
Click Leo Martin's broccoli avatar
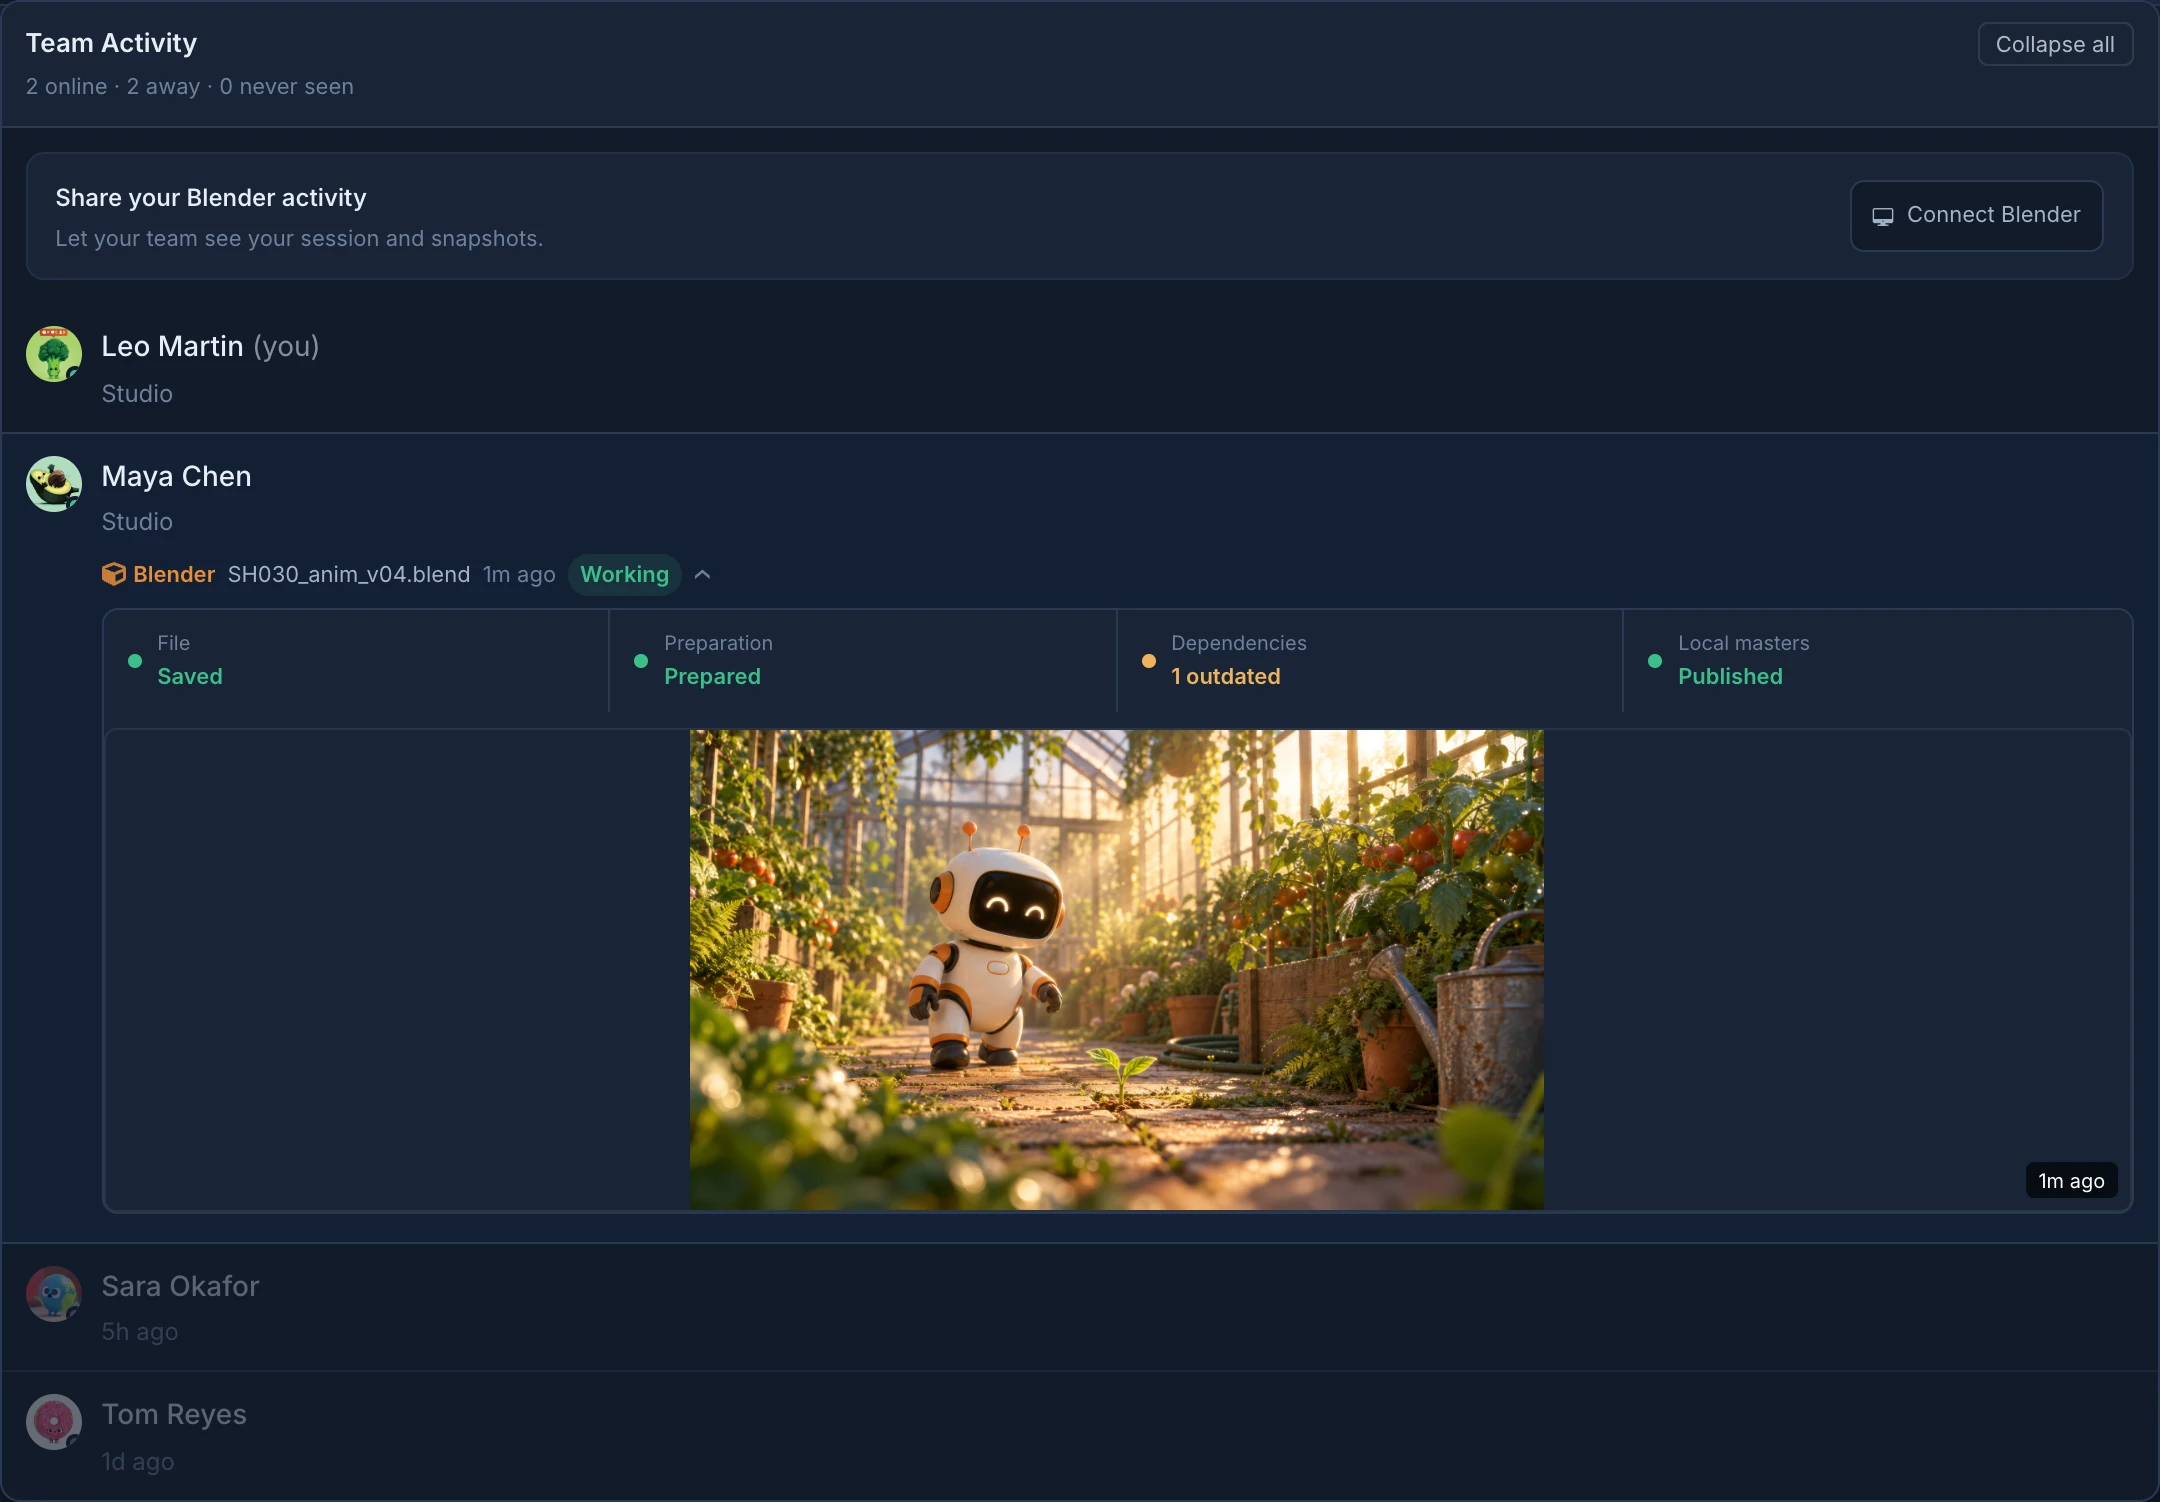click(54, 354)
